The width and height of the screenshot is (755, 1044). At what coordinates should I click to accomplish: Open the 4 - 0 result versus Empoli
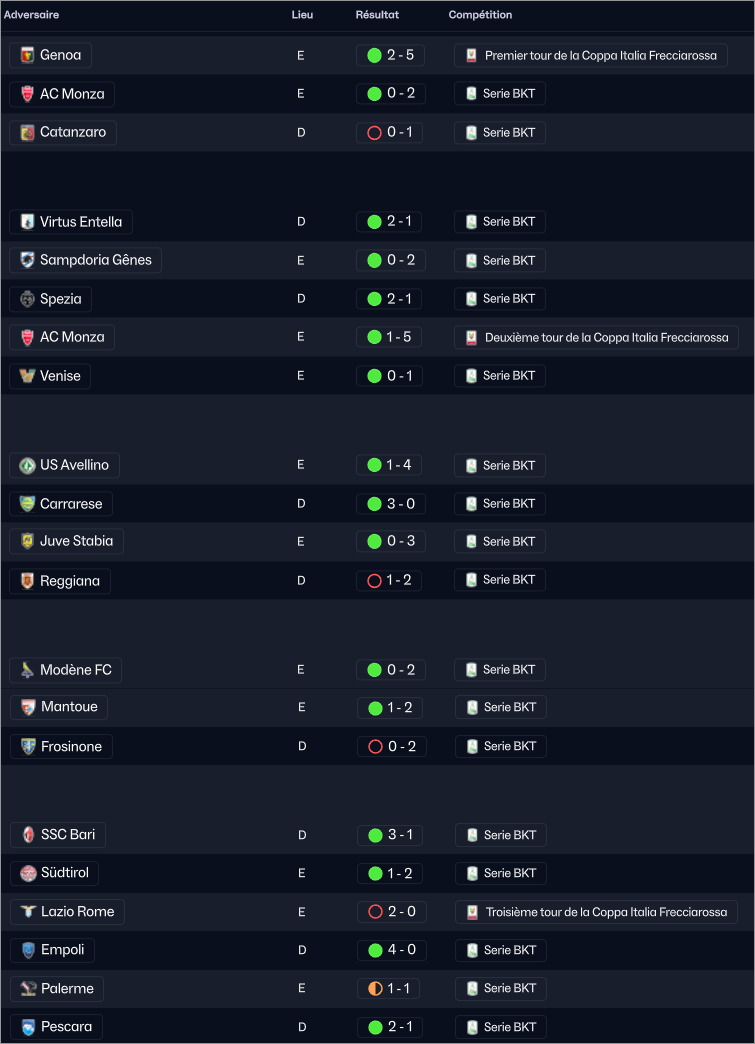tap(390, 950)
